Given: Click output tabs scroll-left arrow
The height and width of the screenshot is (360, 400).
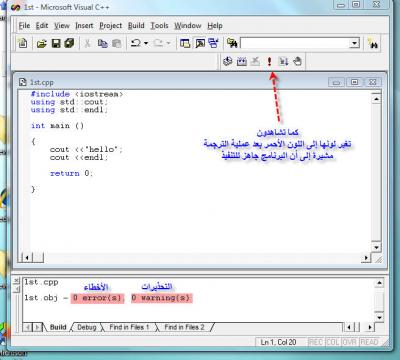Looking at the screenshot, I should (x=28, y=327).
